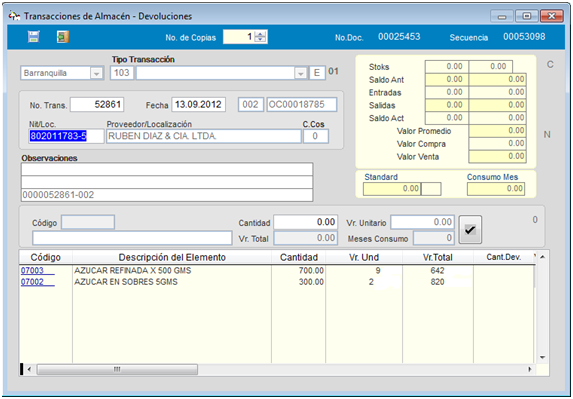Screen dimensions: 573x399
Task: Click the first Stoks value field
Action: click(x=447, y=66)
